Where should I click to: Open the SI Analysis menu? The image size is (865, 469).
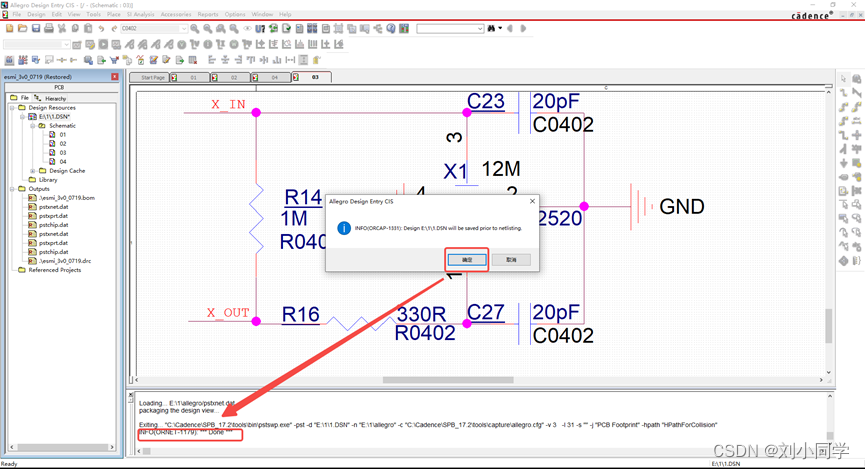pos(140,15)
